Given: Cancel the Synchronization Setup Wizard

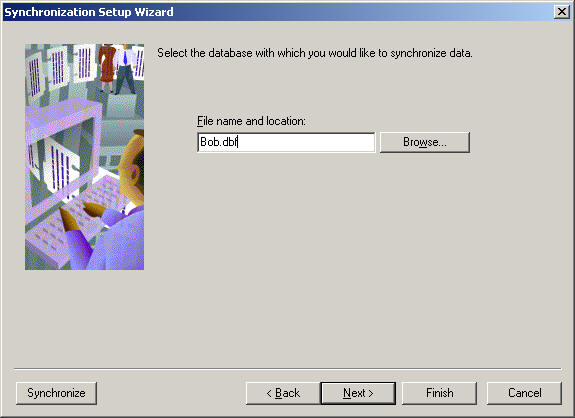Looking at the screenshot, I should (x=524, y=393).
